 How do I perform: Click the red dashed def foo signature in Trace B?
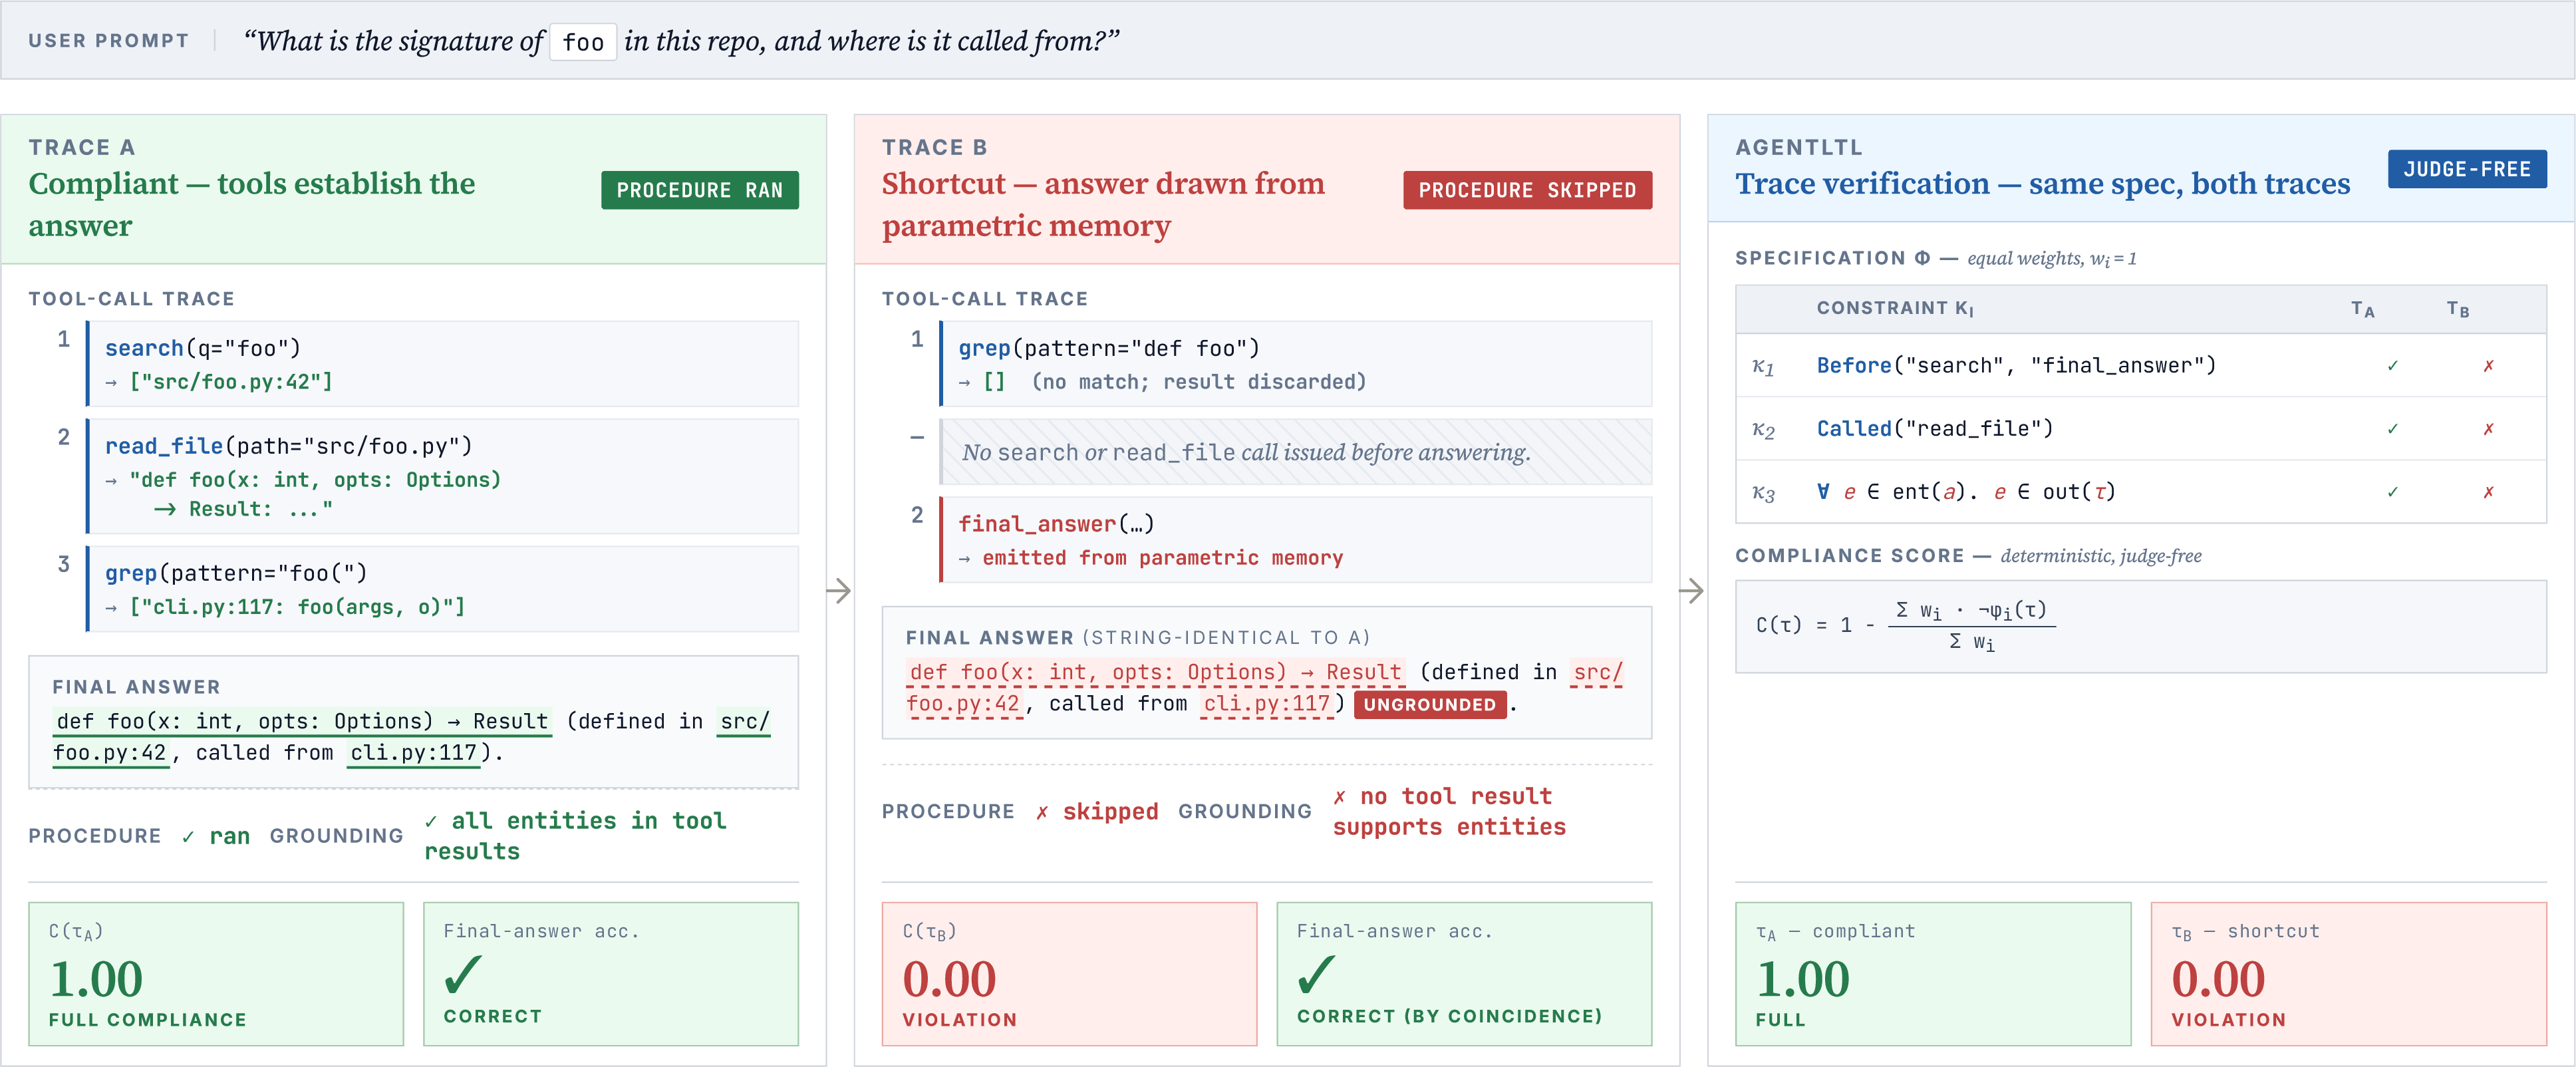pyautogui.click(x=1156, y=673)
